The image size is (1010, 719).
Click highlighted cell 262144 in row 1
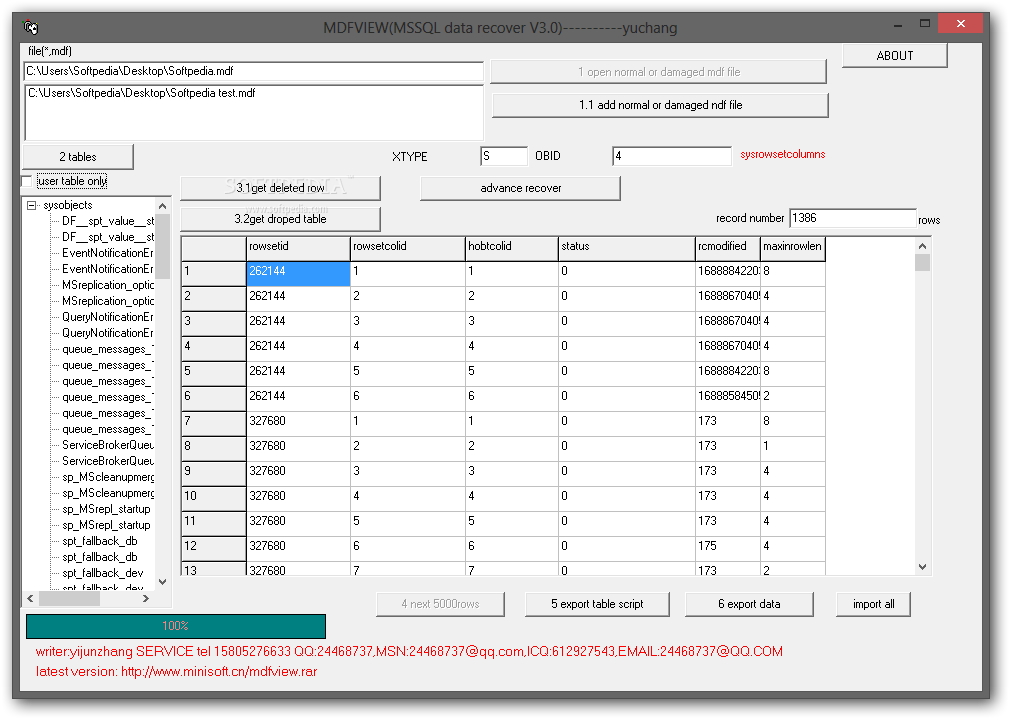[x=298, y=274]
